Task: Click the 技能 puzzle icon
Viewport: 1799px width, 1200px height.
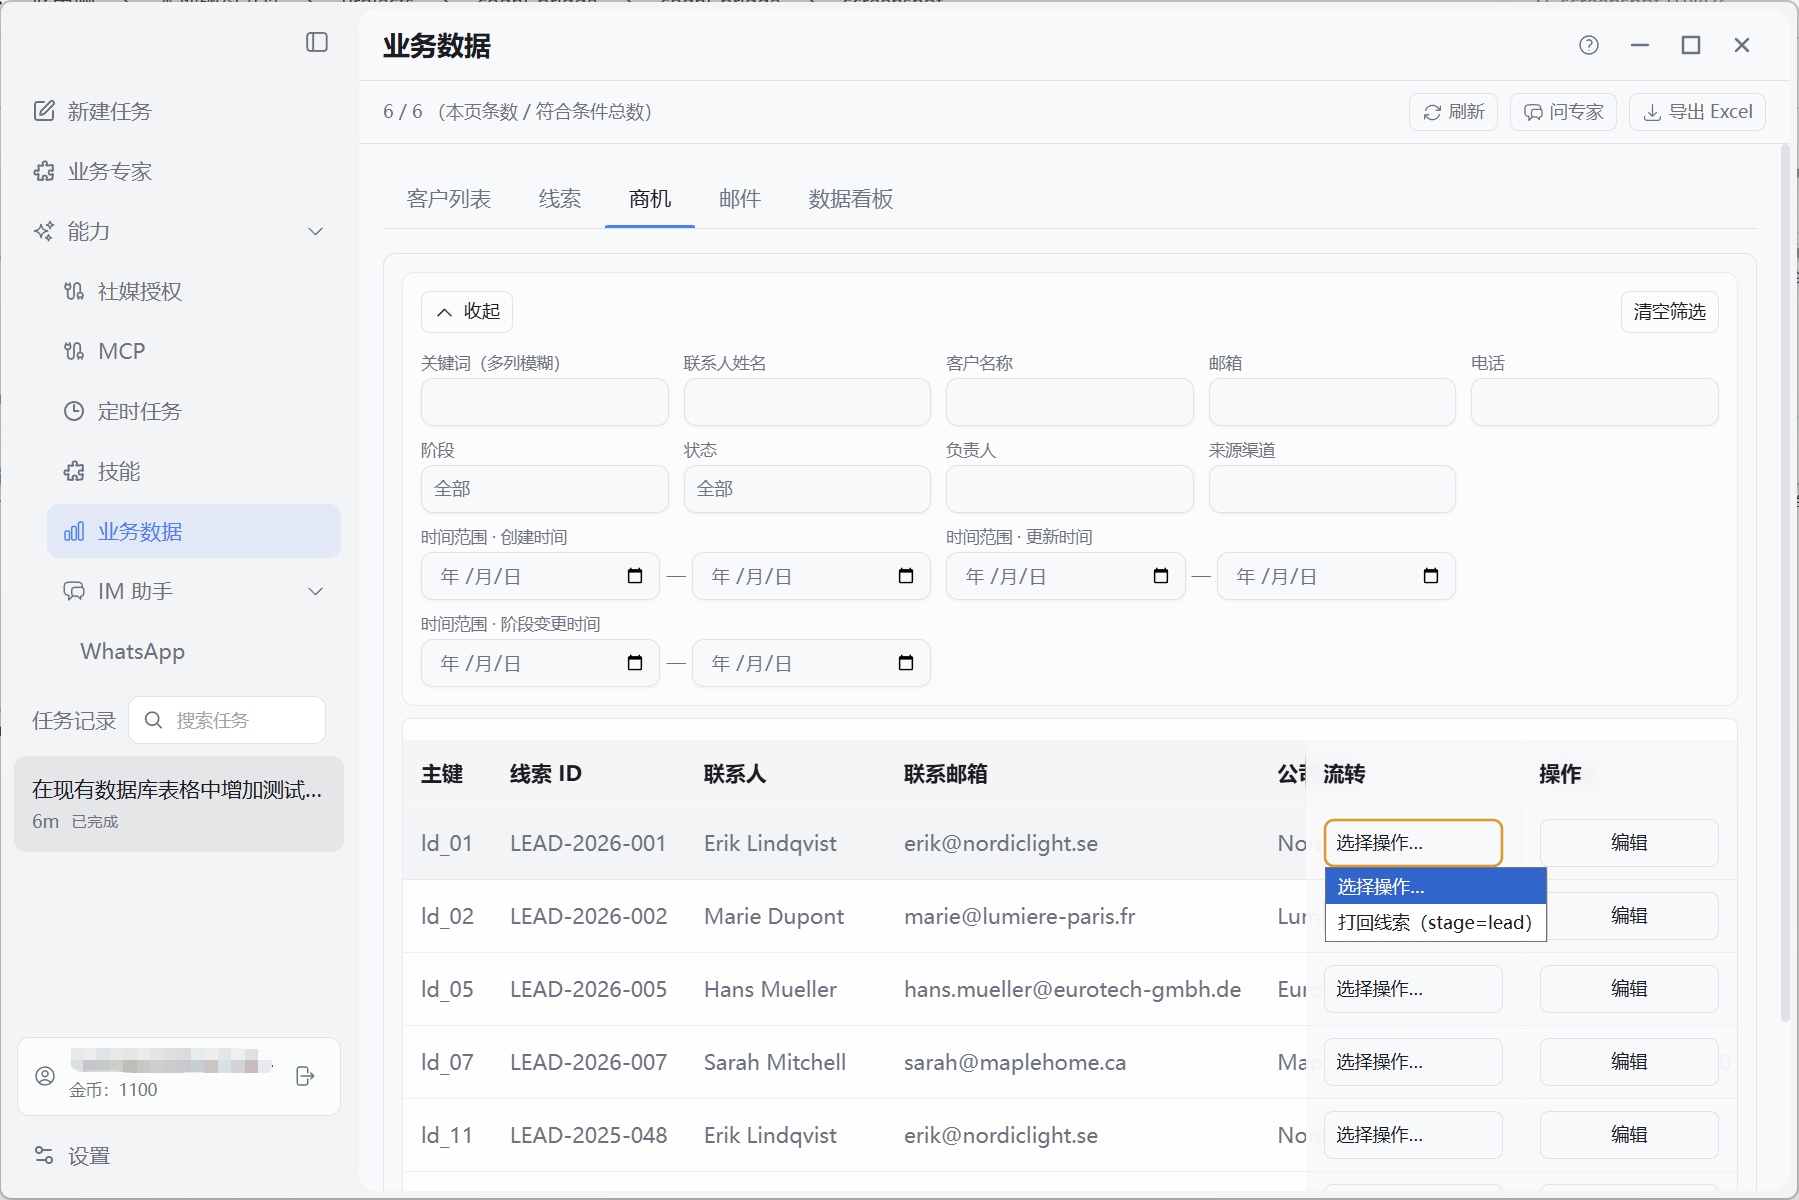Action: 74,471
